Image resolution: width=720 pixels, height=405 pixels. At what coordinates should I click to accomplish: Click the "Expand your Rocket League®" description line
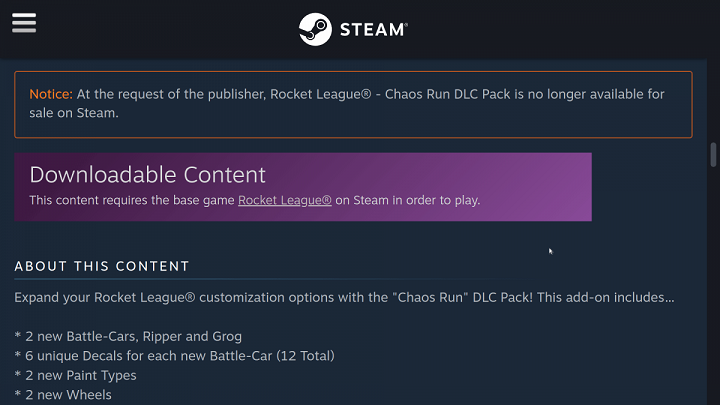344,298
